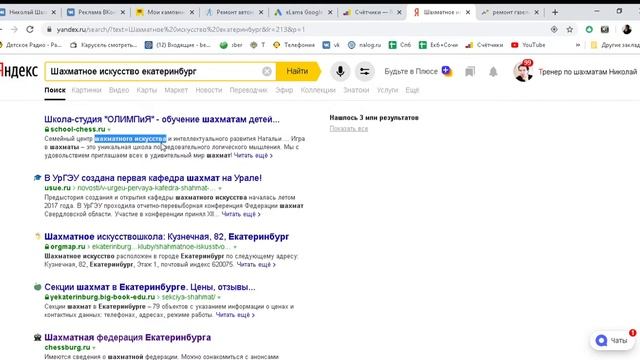Open the Карусель смотреть bookmark

pos(104,45)
